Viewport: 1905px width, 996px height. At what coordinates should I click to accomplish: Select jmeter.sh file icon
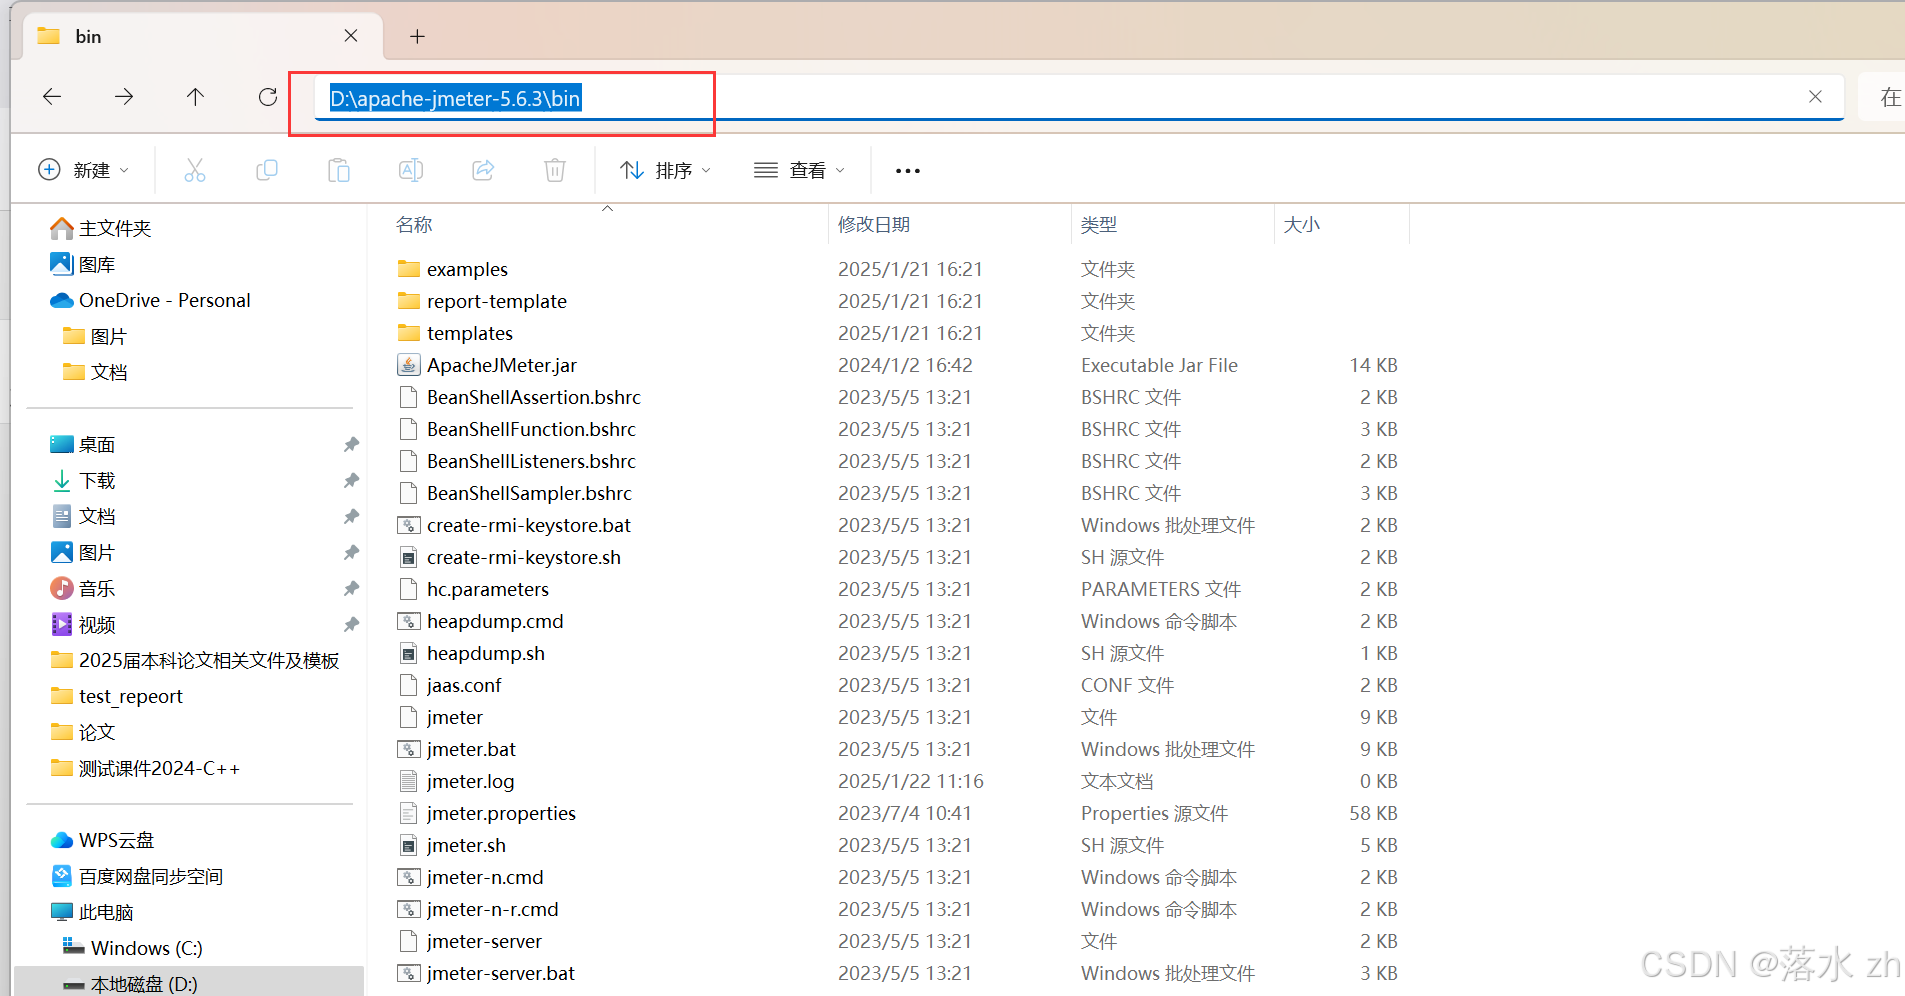408,845
